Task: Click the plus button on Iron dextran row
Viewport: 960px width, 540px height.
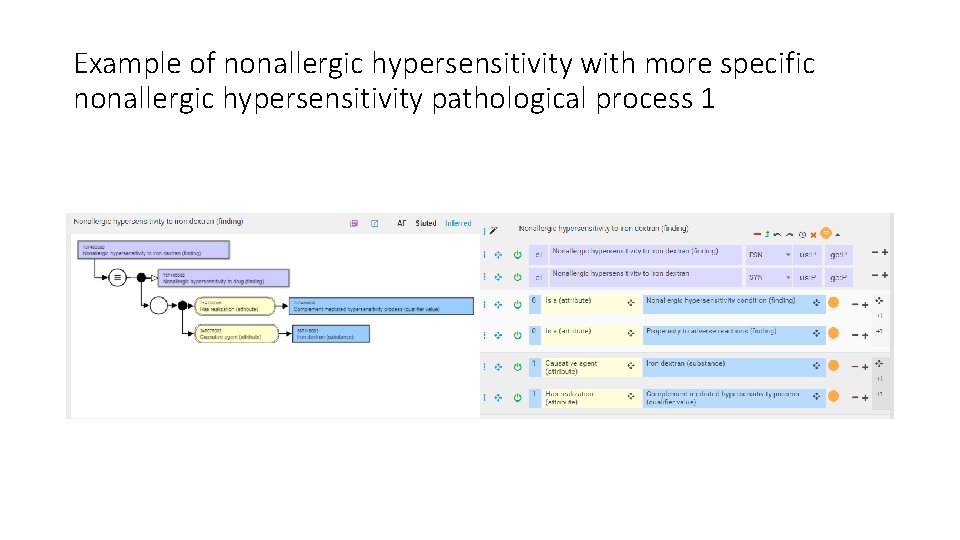Action: (x=865, y=366)
